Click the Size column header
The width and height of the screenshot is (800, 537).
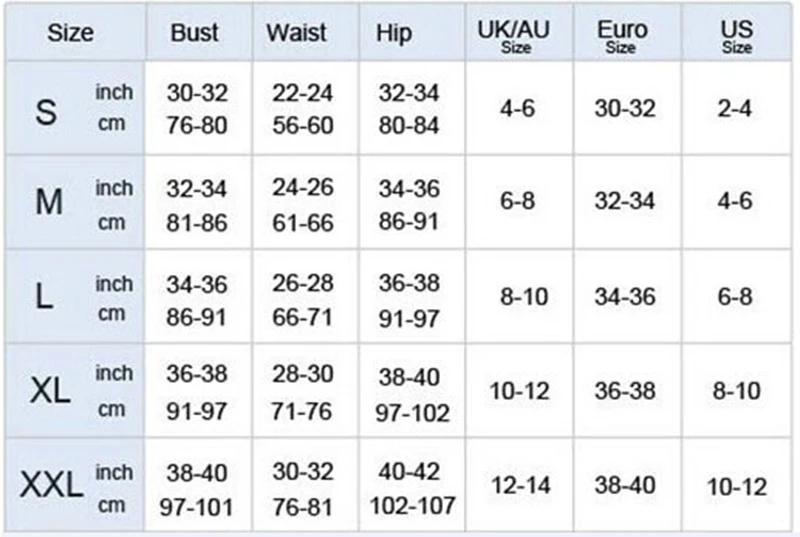(70, 33)
